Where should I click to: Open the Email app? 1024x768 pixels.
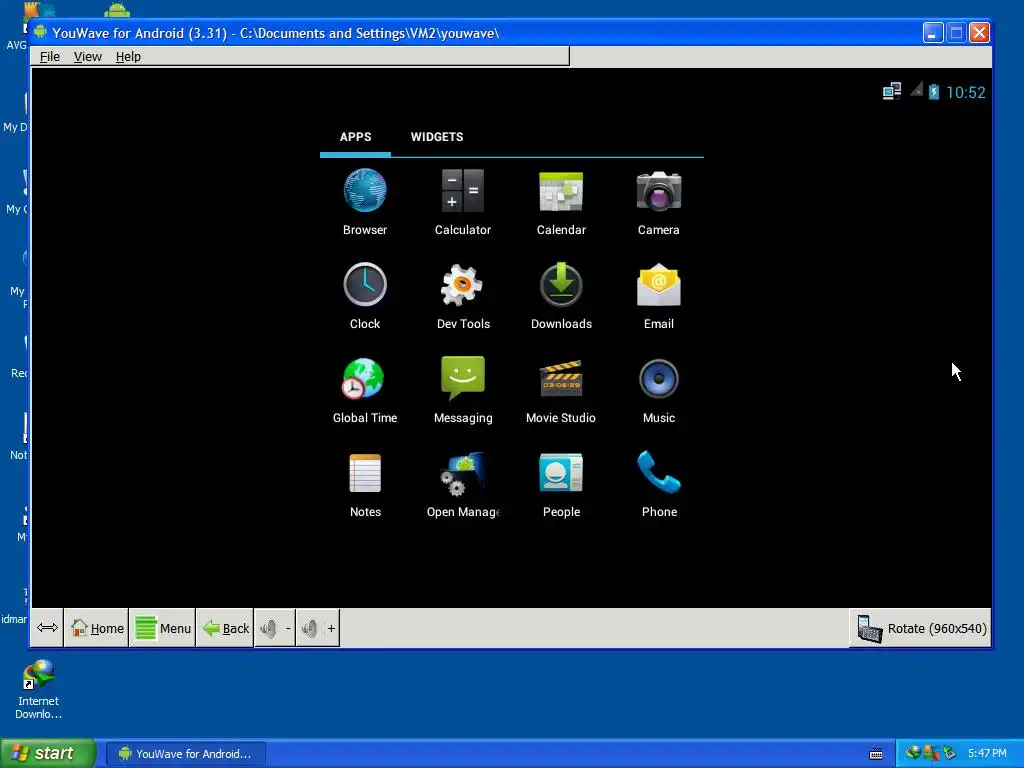(x=658, y=296)
